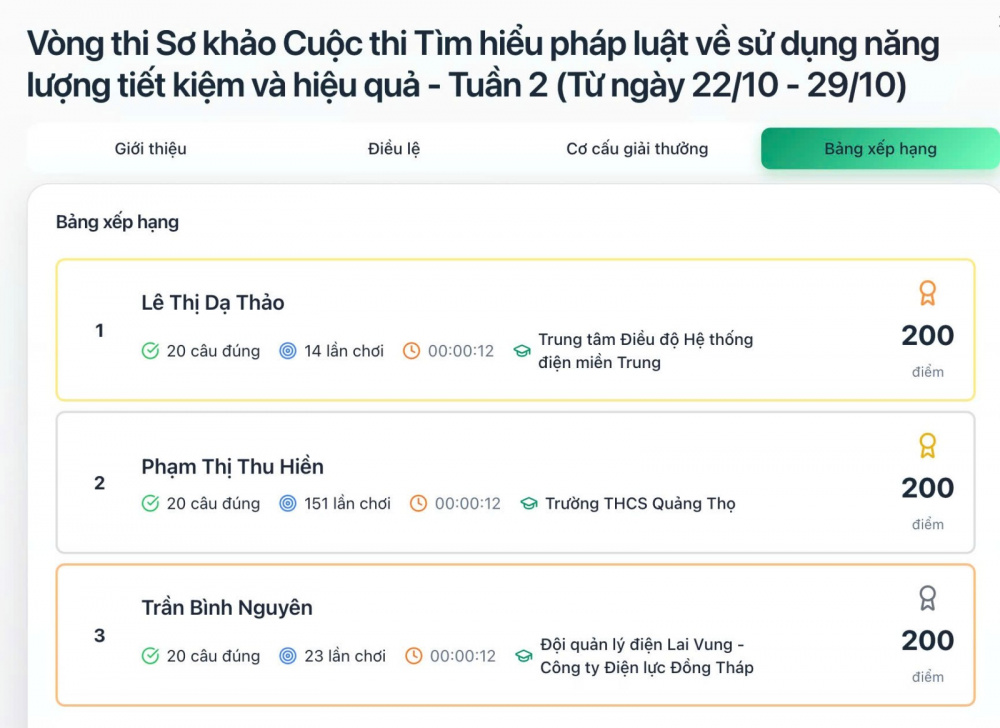Click the gray medal icon on Trần Bình Nguyên's row
The image size is (1000, 728).
(x=928, y=597)
